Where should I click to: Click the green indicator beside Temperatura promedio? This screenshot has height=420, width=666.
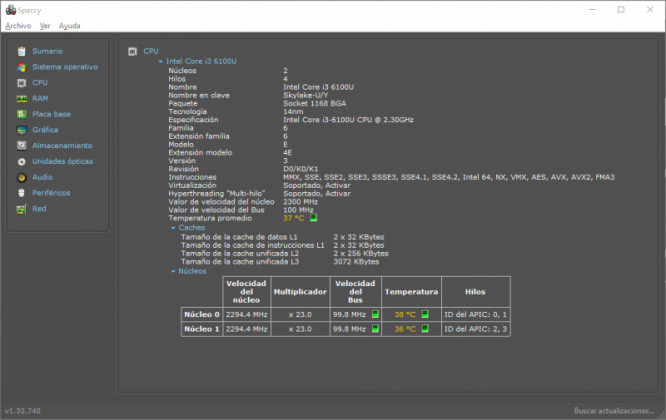pos(313,218)
